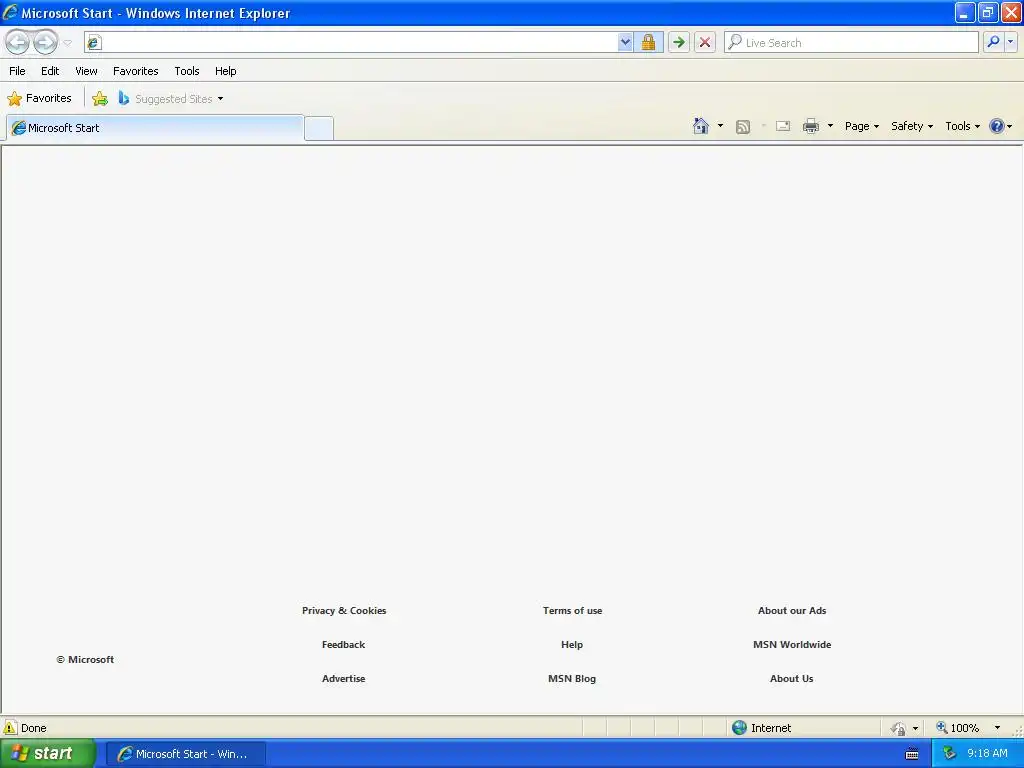Click the red Stop button

[x=705, y=42]
